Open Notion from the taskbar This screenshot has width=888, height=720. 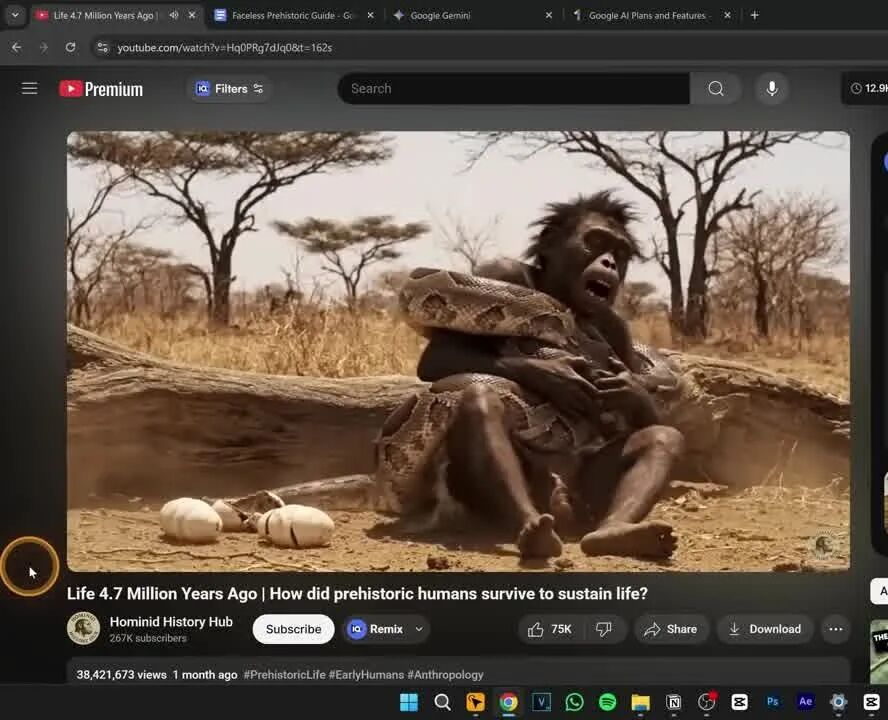pos(672,702)
